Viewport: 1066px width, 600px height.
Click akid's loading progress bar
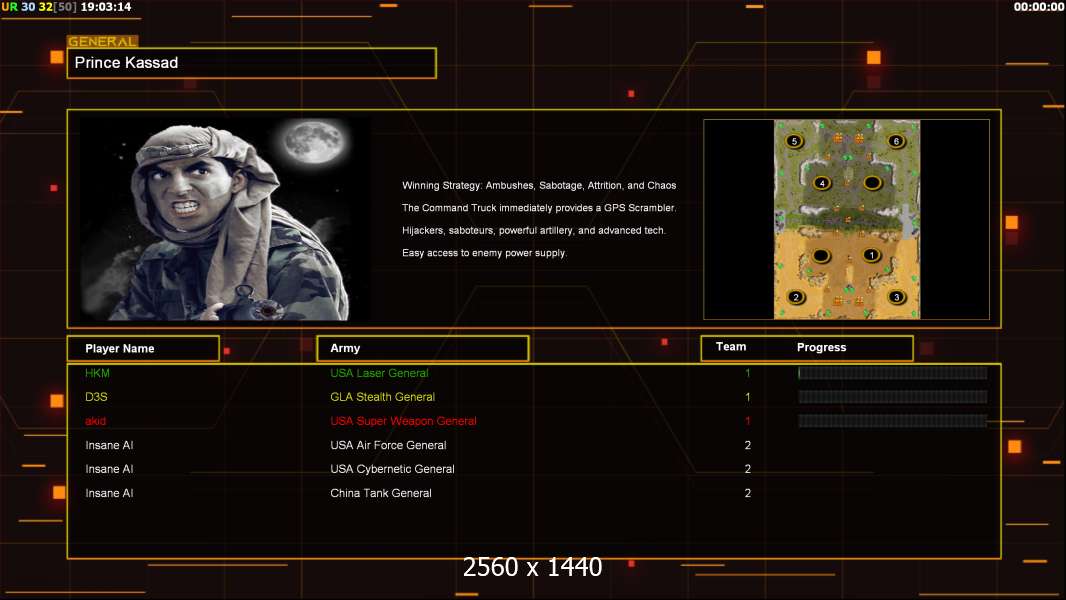[x=892, y=421]
